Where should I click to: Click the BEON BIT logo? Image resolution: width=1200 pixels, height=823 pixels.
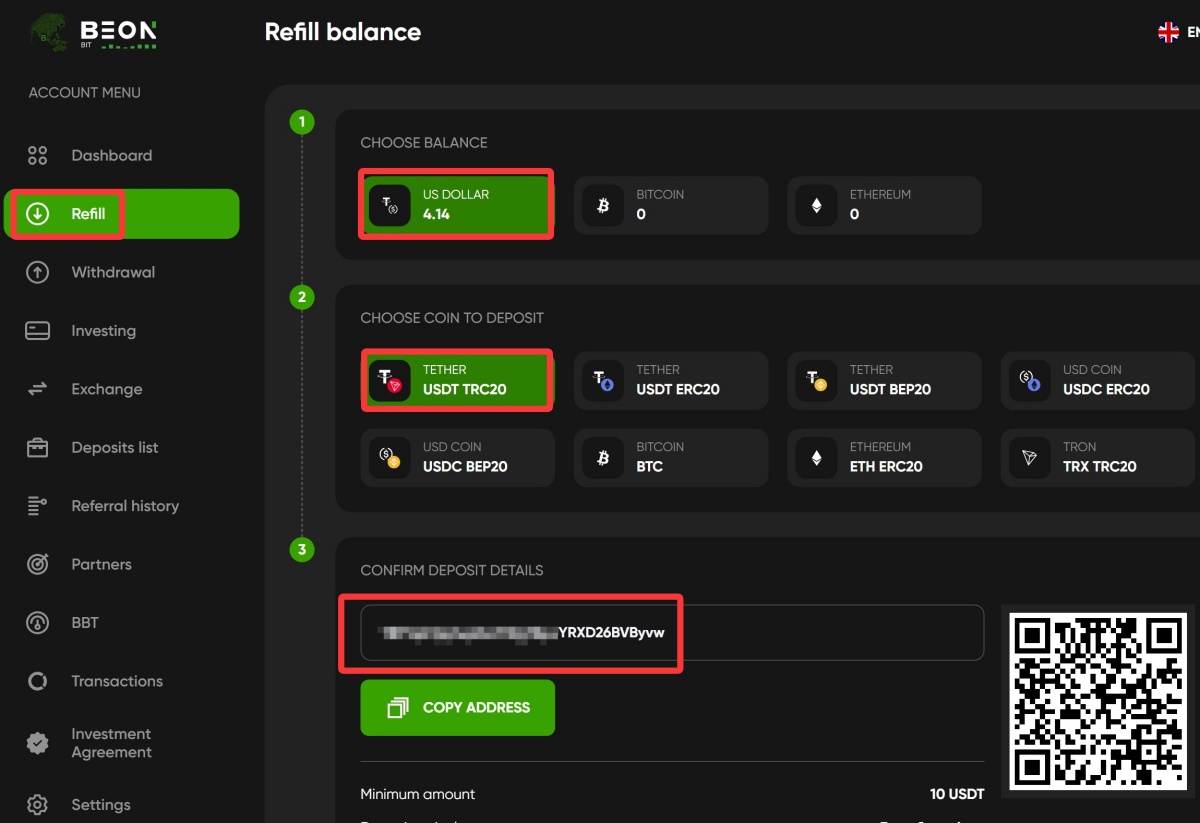pos(92,32)
